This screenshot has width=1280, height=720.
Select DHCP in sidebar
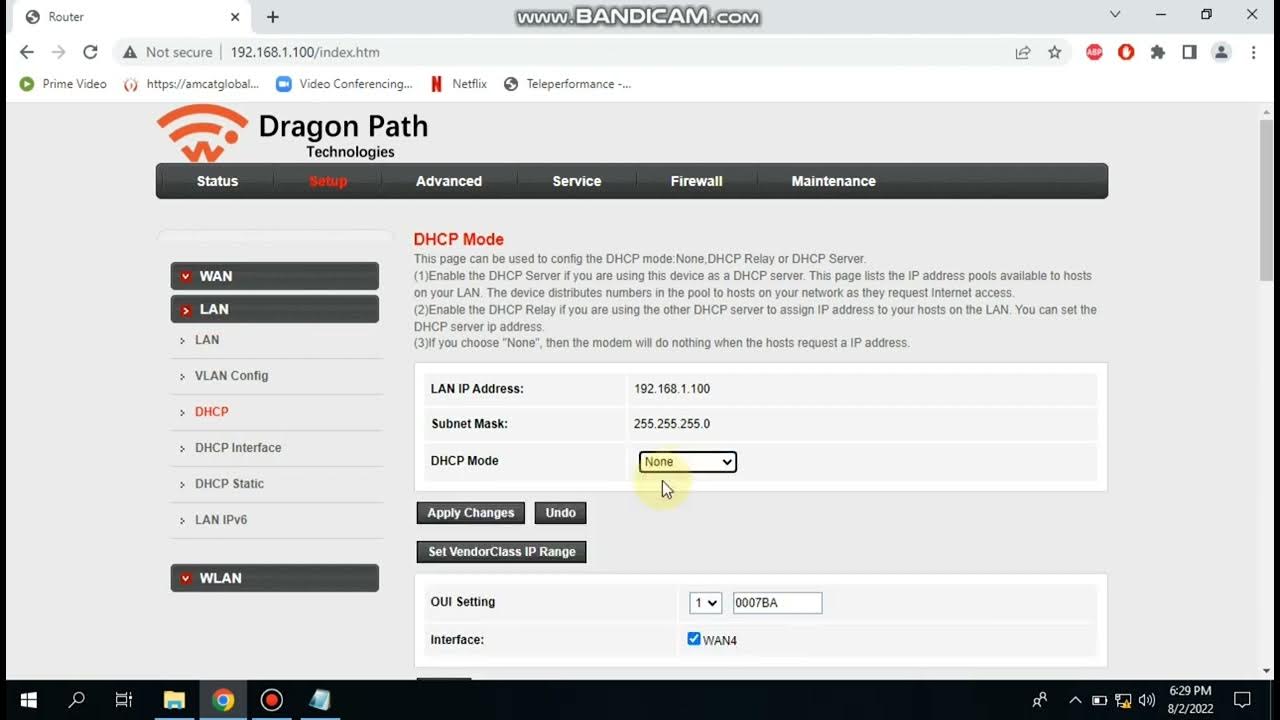point(211,412)
